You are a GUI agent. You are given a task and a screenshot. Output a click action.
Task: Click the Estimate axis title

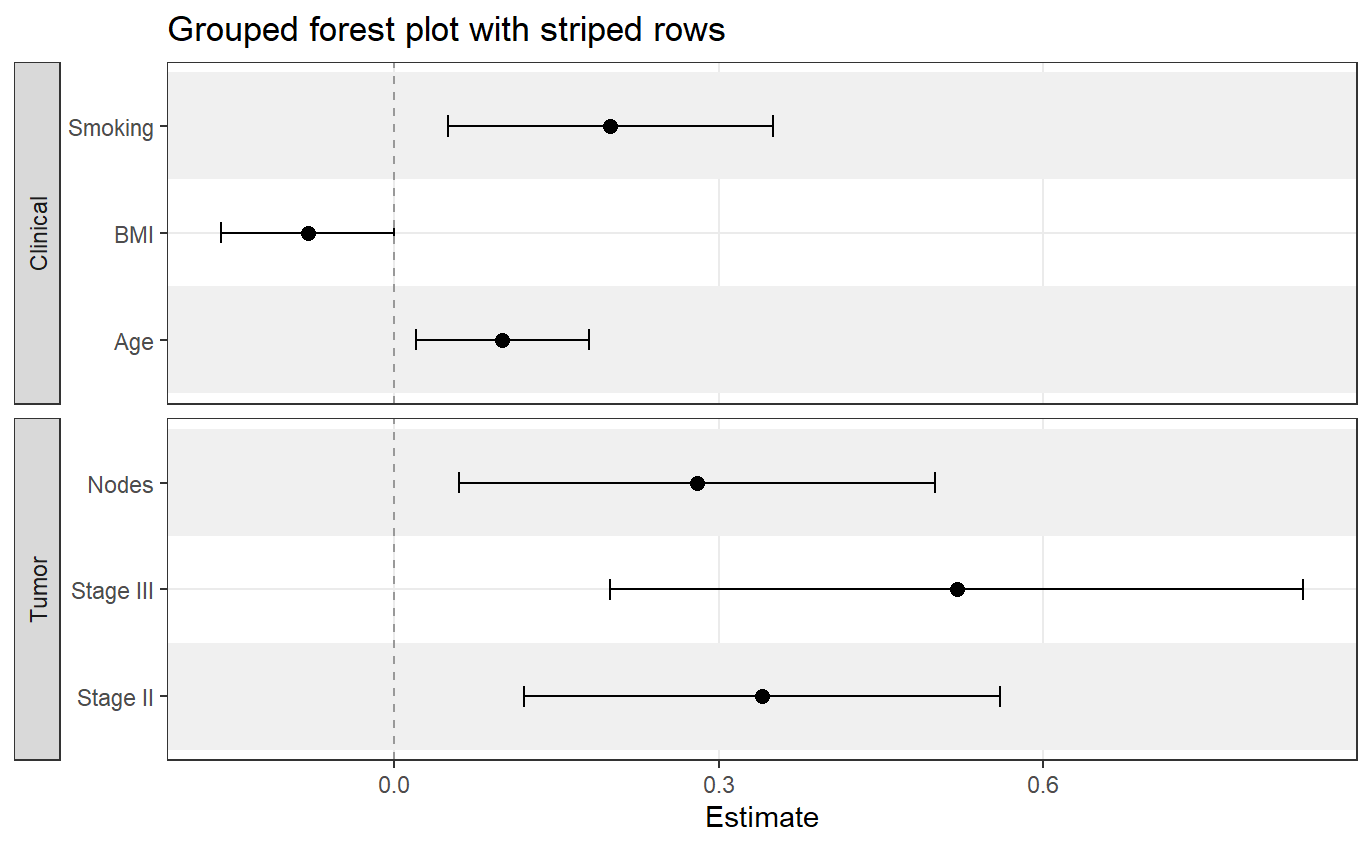tap(762, 817)
